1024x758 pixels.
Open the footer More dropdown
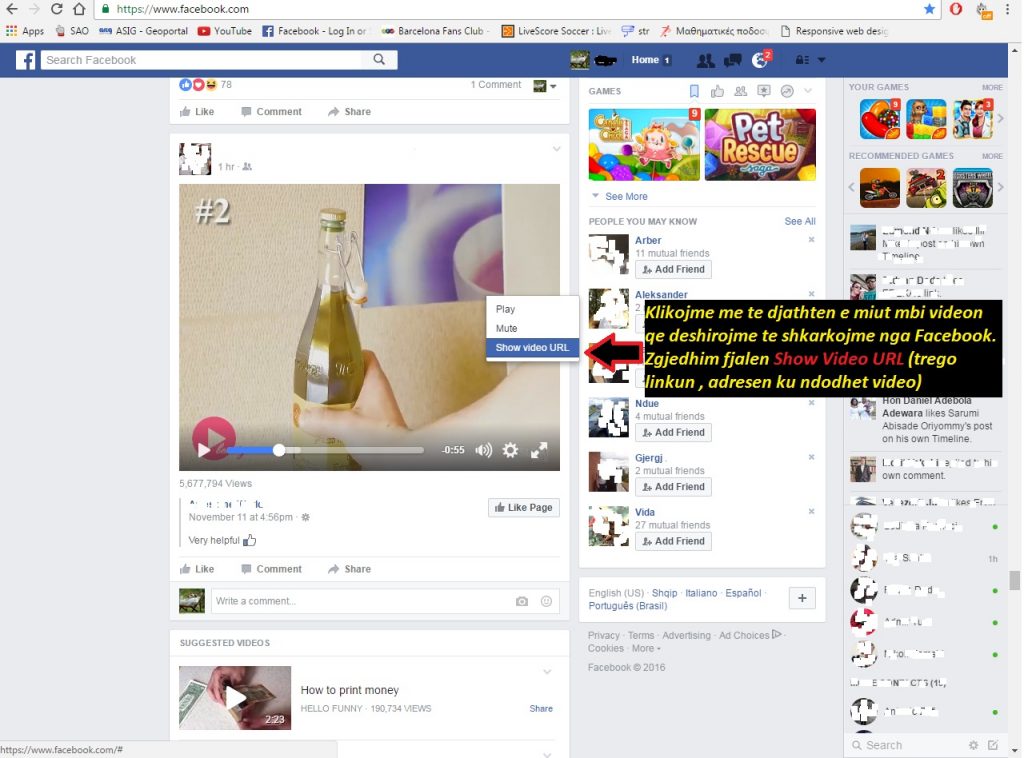pyautogui.click(x=646, y=648)
